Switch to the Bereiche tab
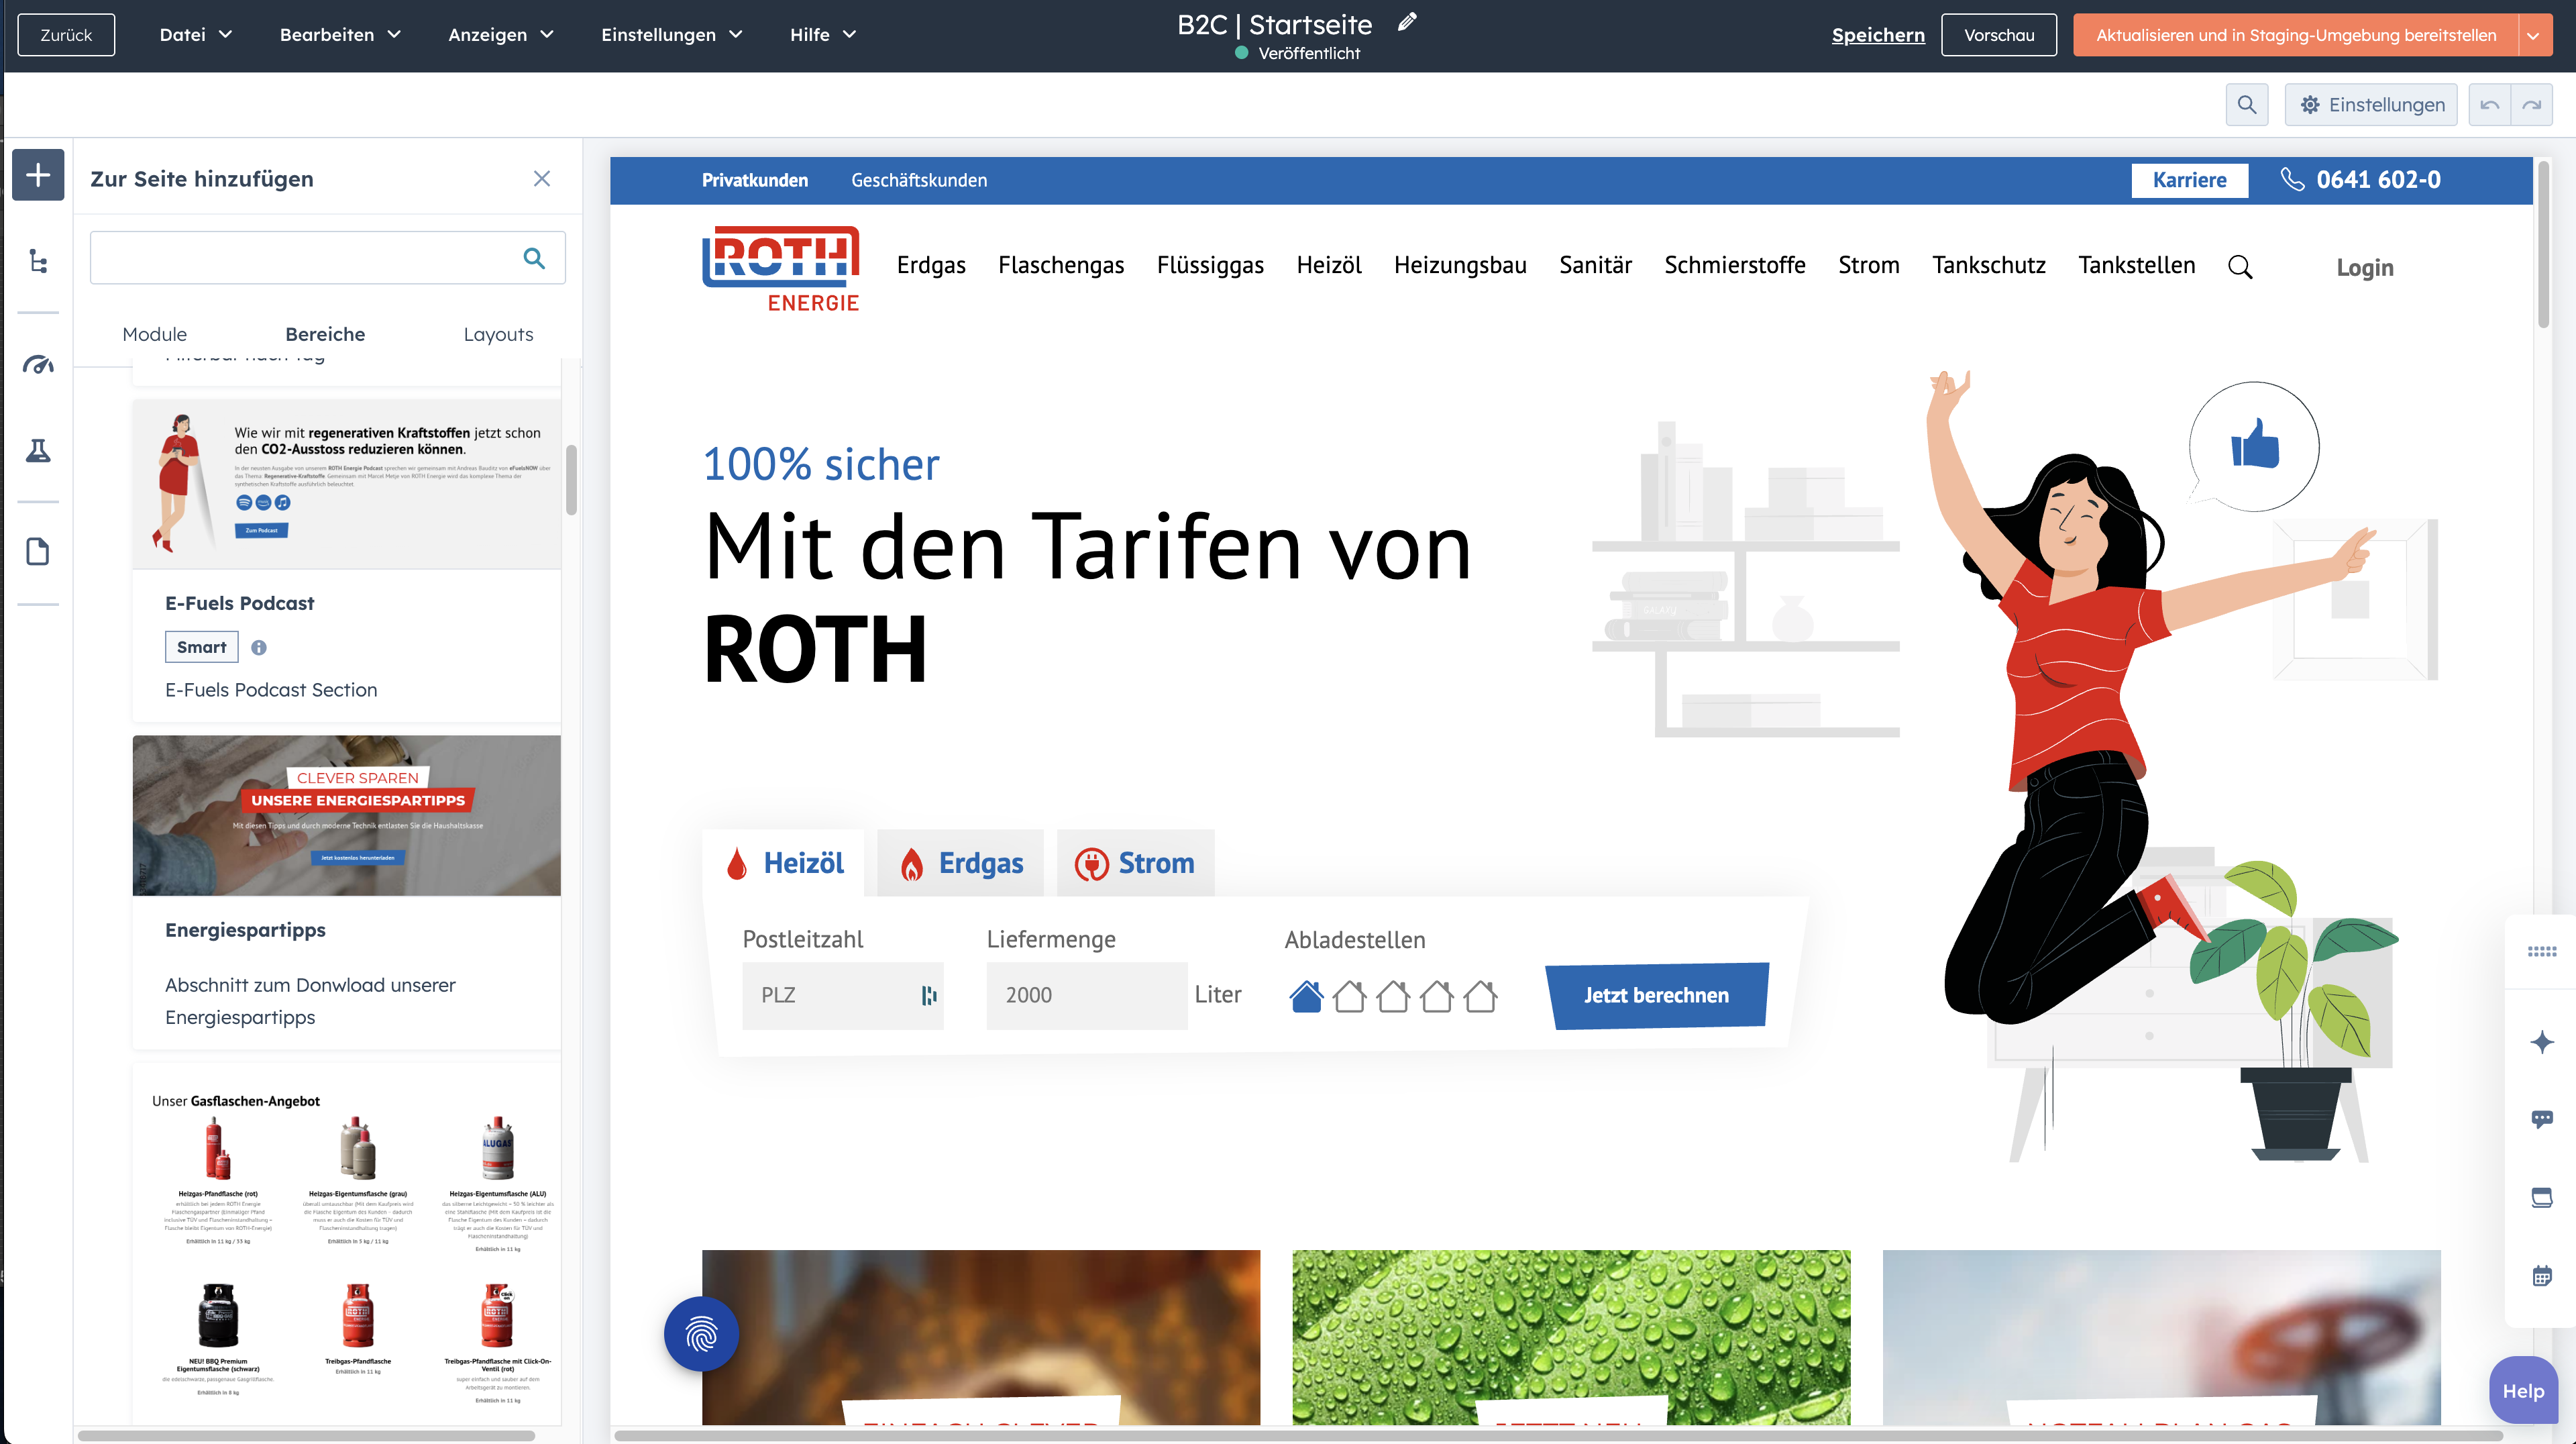This screenshot has height=1444, width=2576. pyautogui.click(x=325, y=334)
